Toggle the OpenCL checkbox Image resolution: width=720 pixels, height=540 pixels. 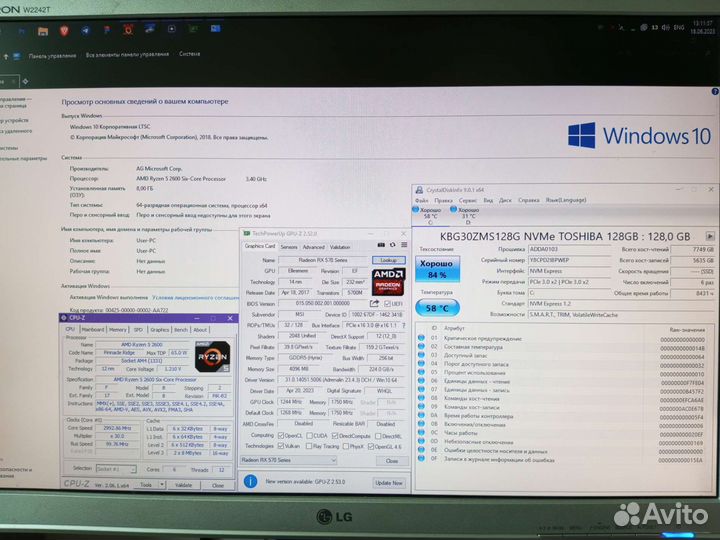281,435
